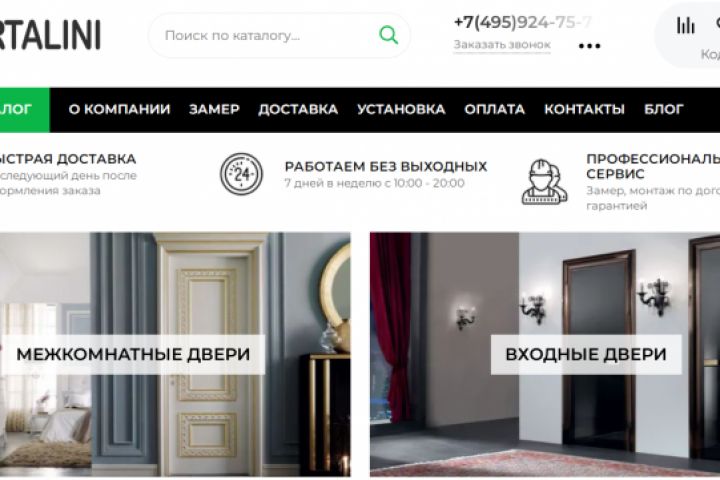The image size is (720, 480).
Task: Click the МЕЖКОМНАТНЫЕ ДВЕРИ banner label
Action: click(x=133, y=355)
